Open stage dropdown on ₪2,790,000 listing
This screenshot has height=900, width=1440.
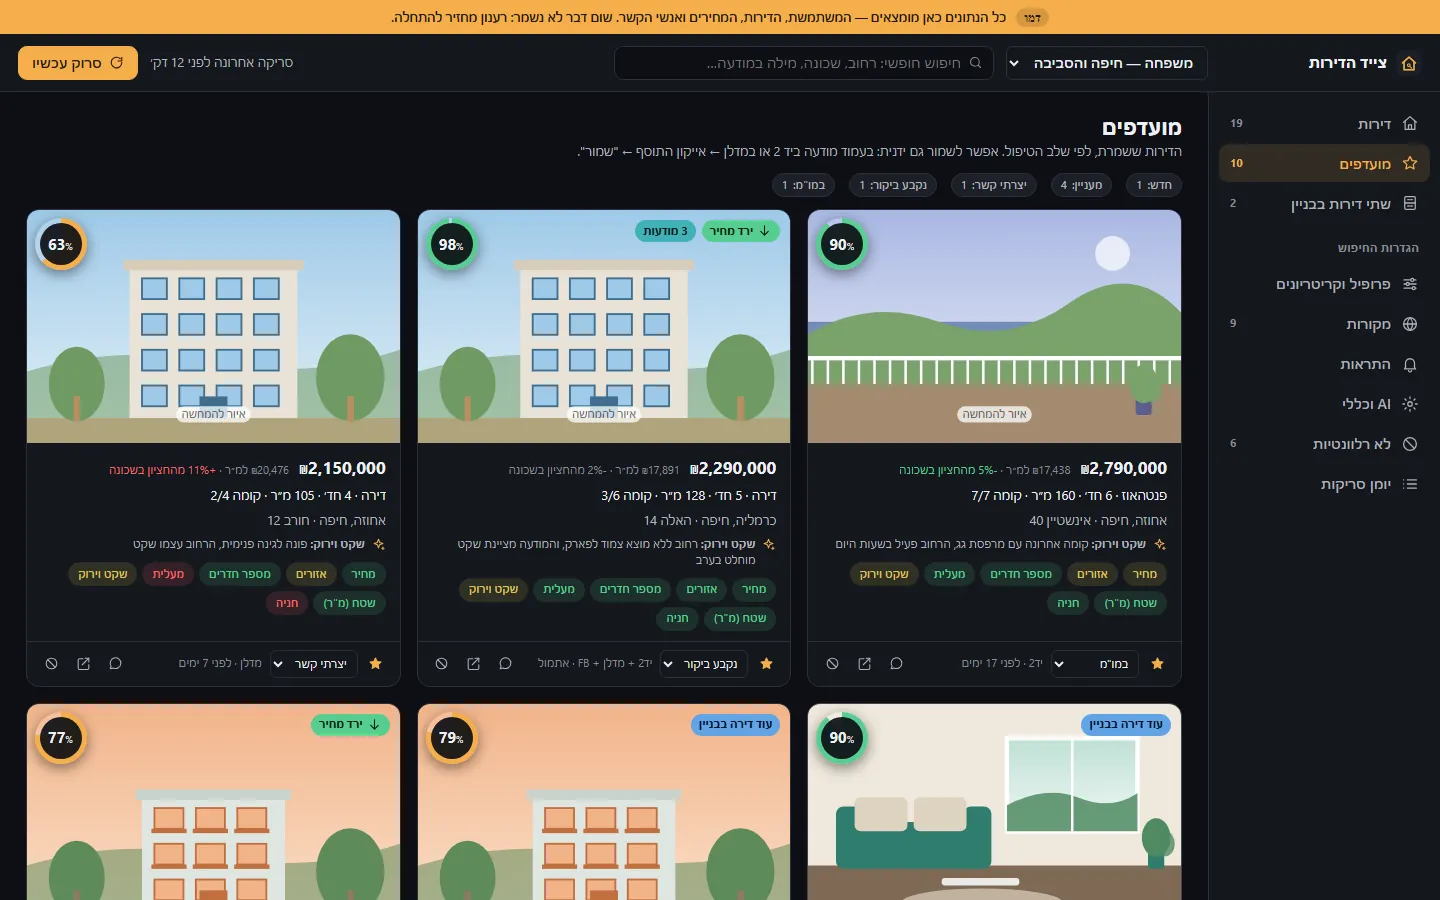click(1094, 664)
